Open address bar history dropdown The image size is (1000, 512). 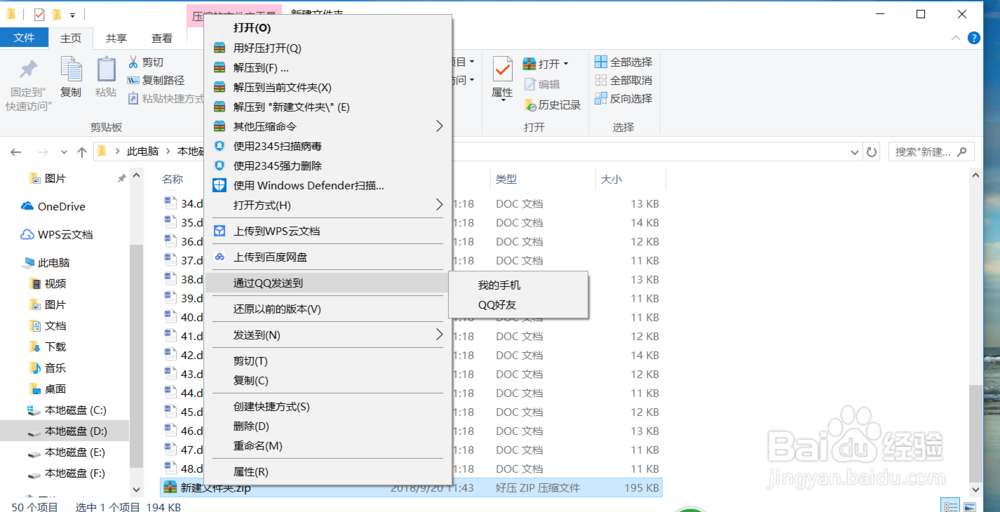click(x=855, y=152)
